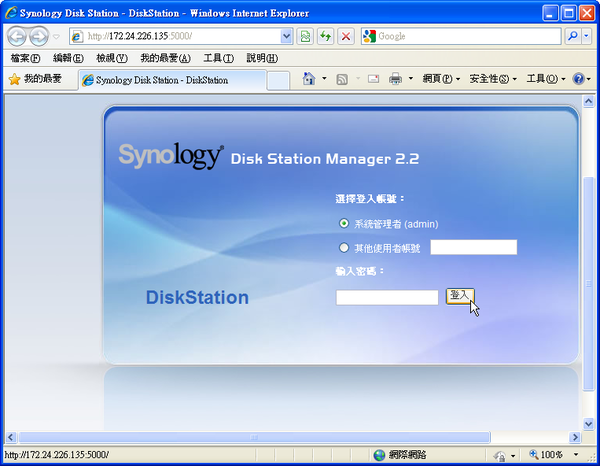This screenshot has width=600, height=466.
Task: Open the 網頁(P) command bar menu
Action: point(441,79)
